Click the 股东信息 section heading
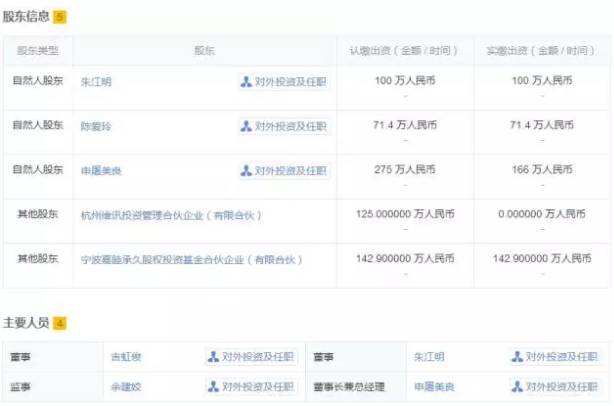Viewport: 614px width, 406px height. tap(26, 17)
